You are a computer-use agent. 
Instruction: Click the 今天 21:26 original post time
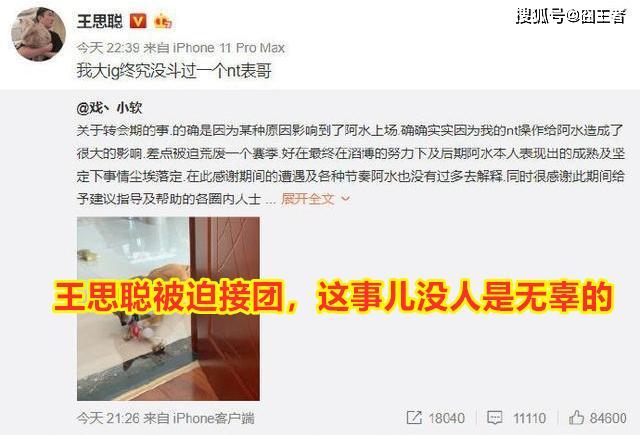click(108, 418)
